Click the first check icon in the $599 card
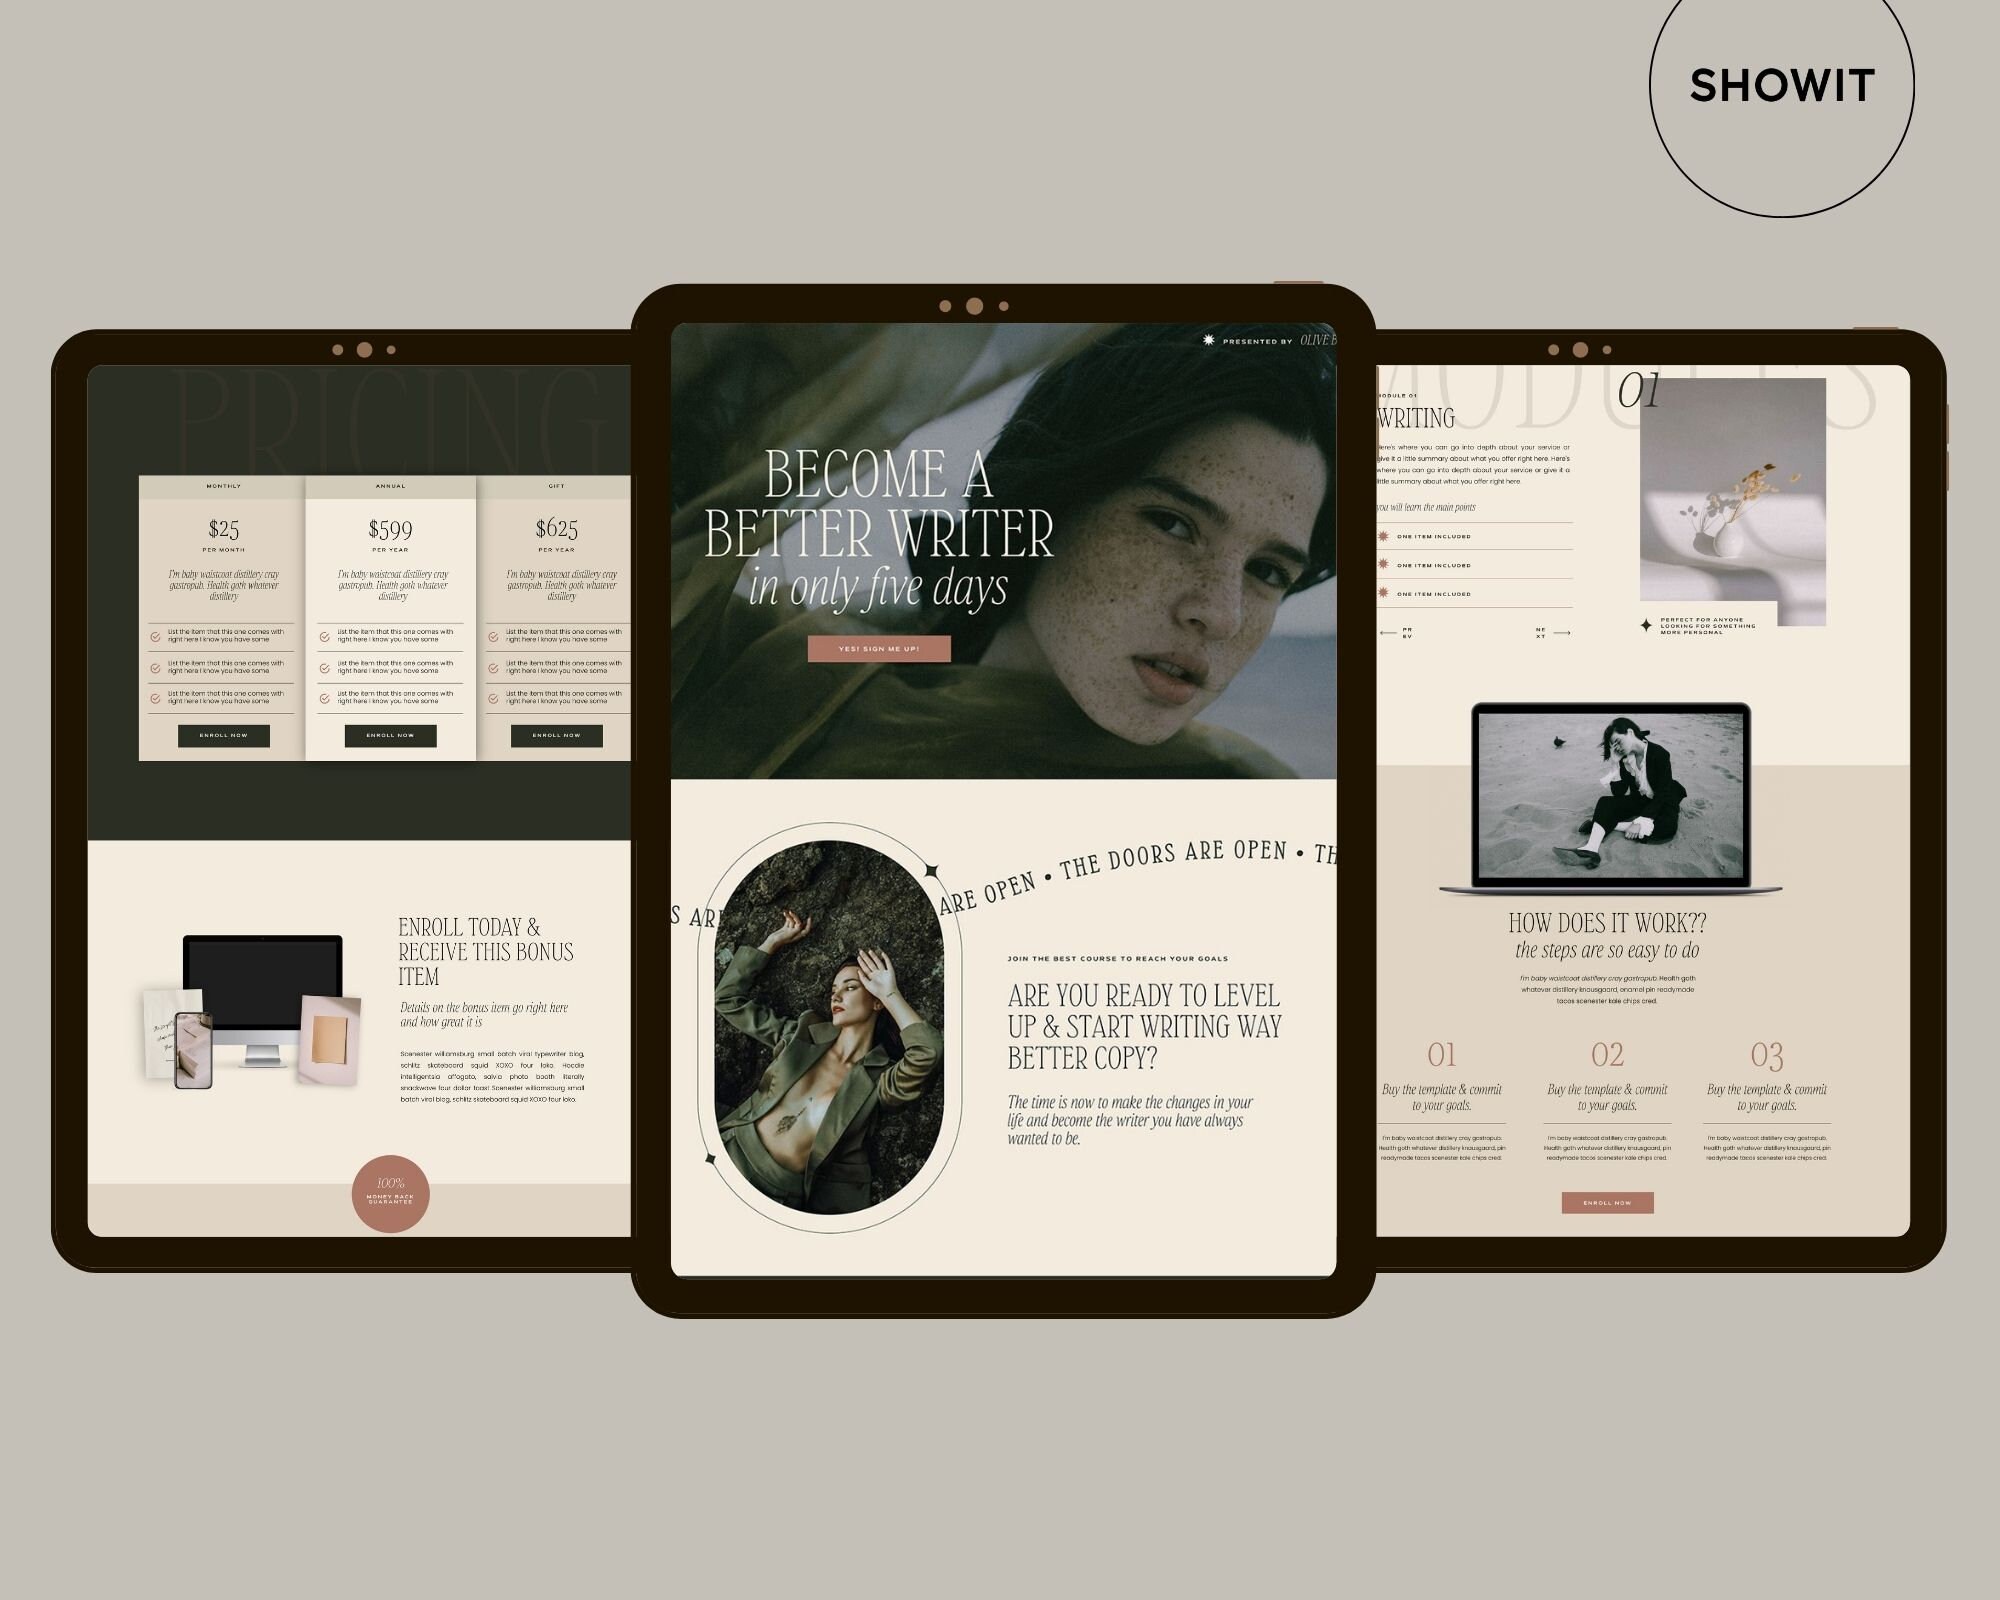This screenshot has width=2000, height=1600. 324,637
